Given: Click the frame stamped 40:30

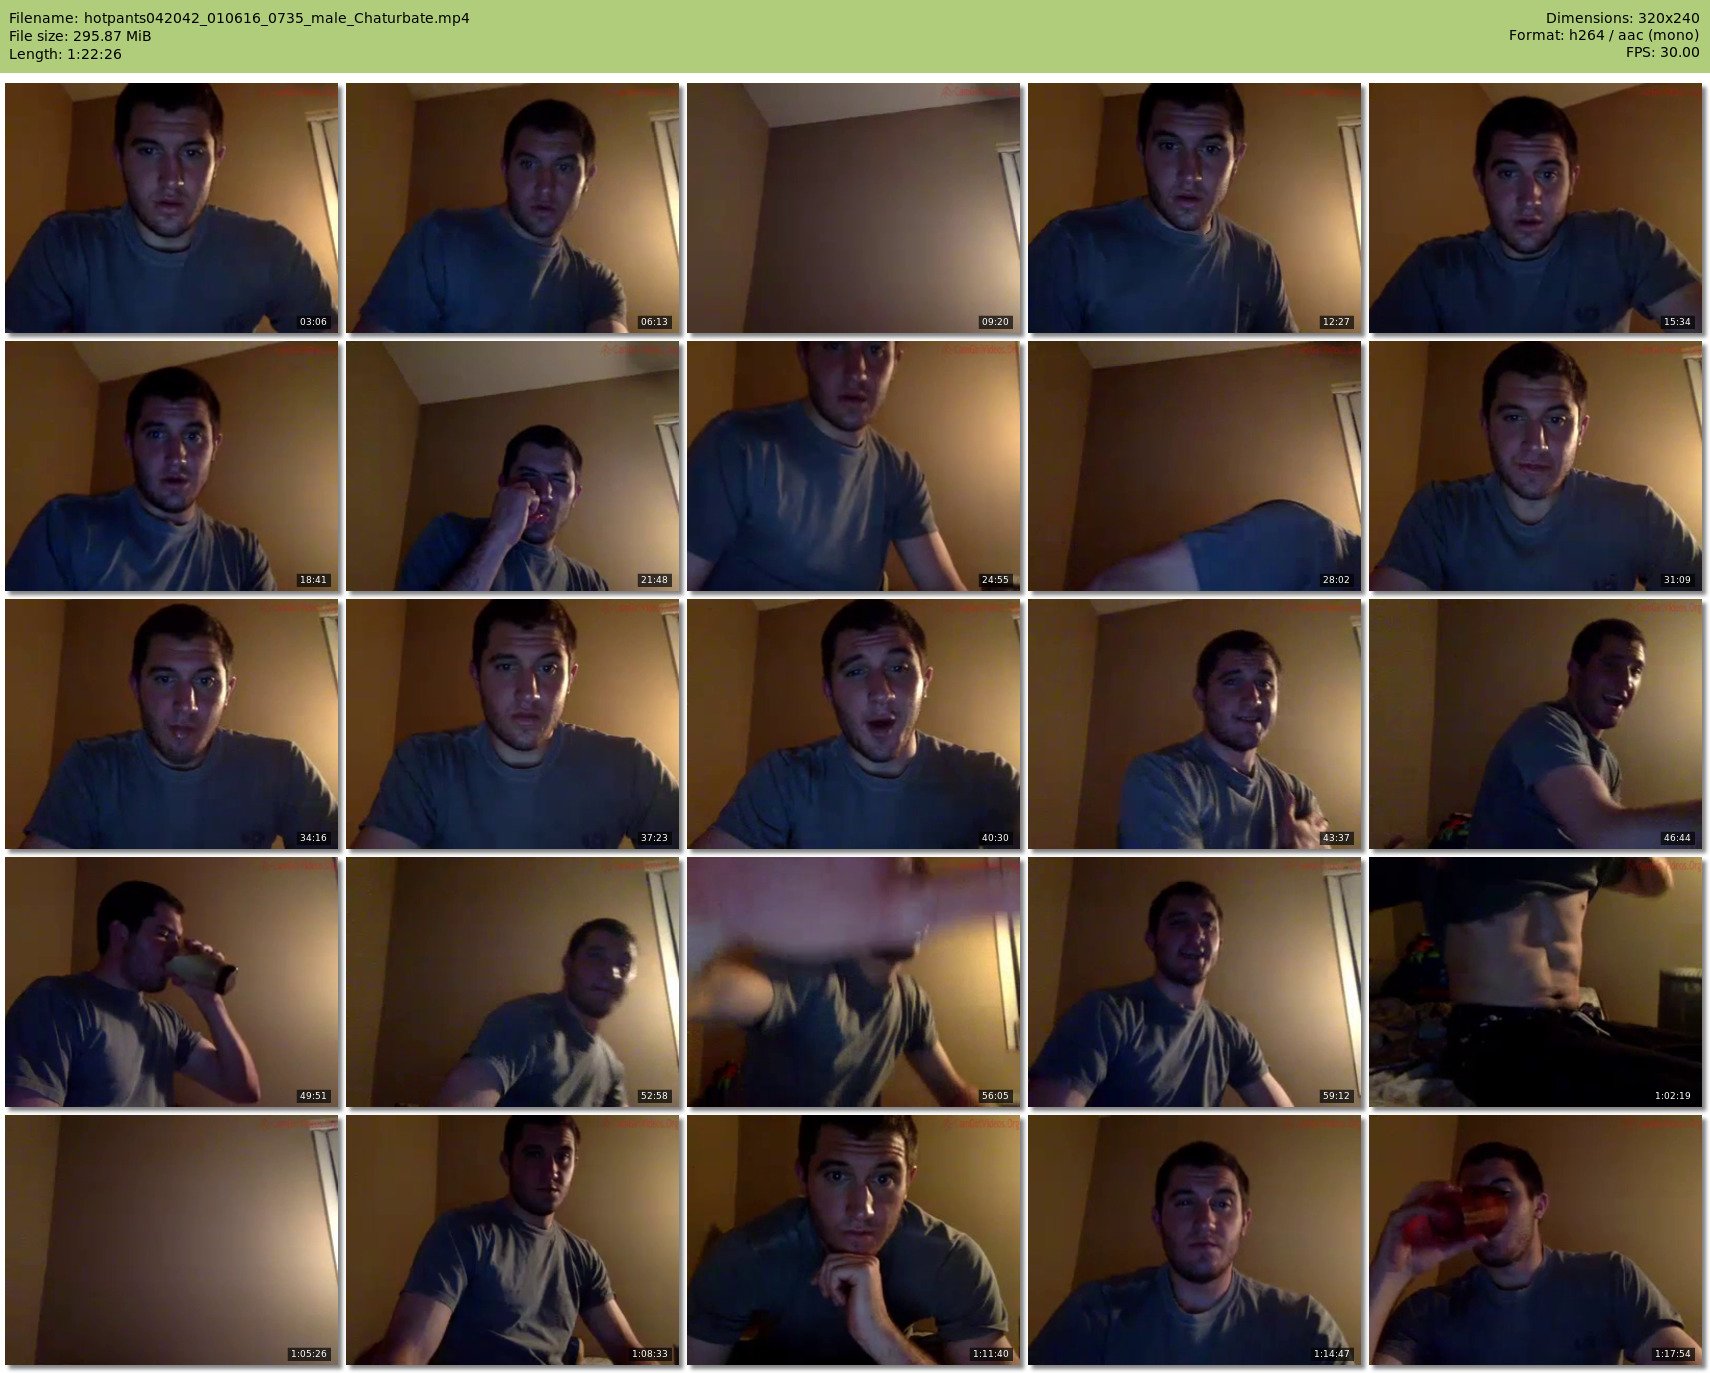Looking at the screenshot, I should [854, 724].
